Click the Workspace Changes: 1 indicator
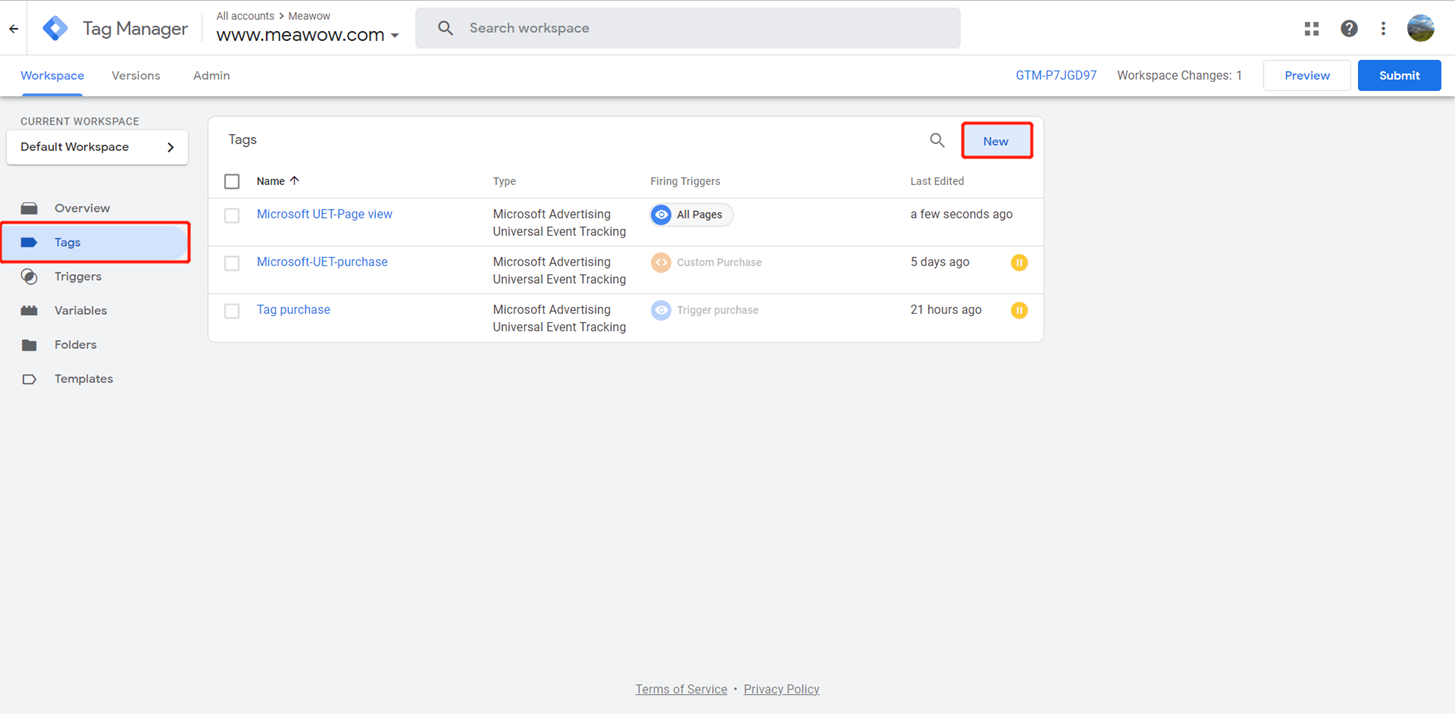1455x714 pixels. [x=1179, y=76]
